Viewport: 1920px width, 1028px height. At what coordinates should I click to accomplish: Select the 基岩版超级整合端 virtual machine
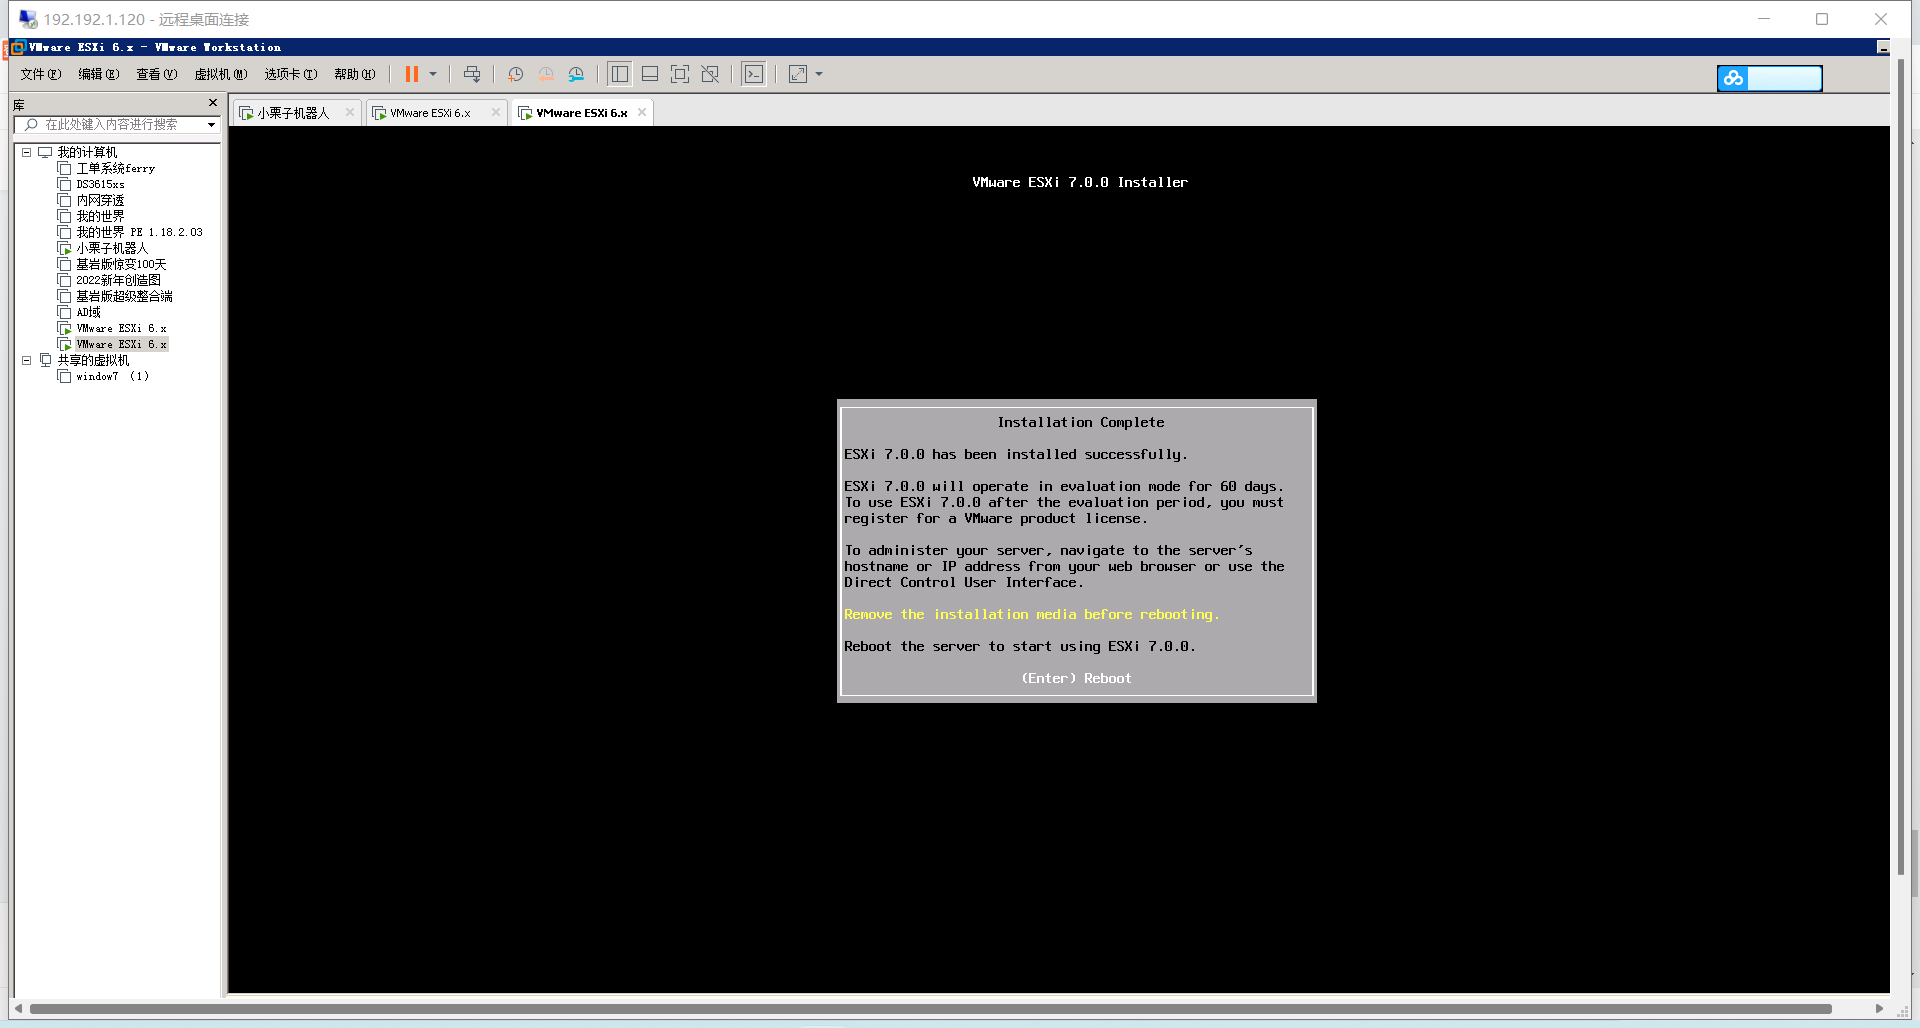click(124, 297)
